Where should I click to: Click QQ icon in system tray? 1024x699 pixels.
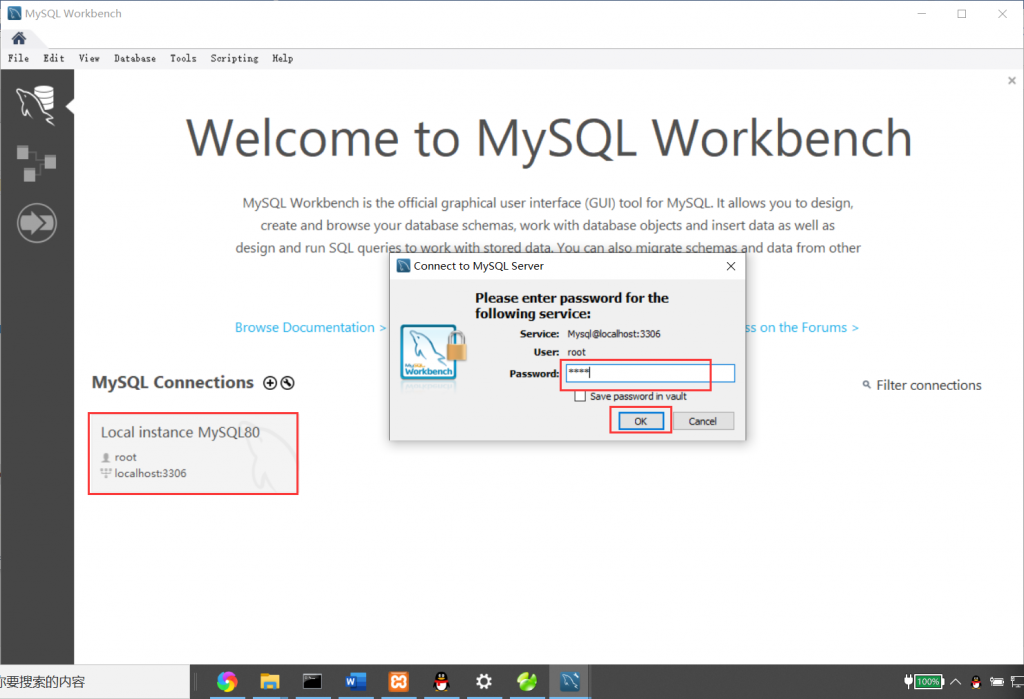976,682
